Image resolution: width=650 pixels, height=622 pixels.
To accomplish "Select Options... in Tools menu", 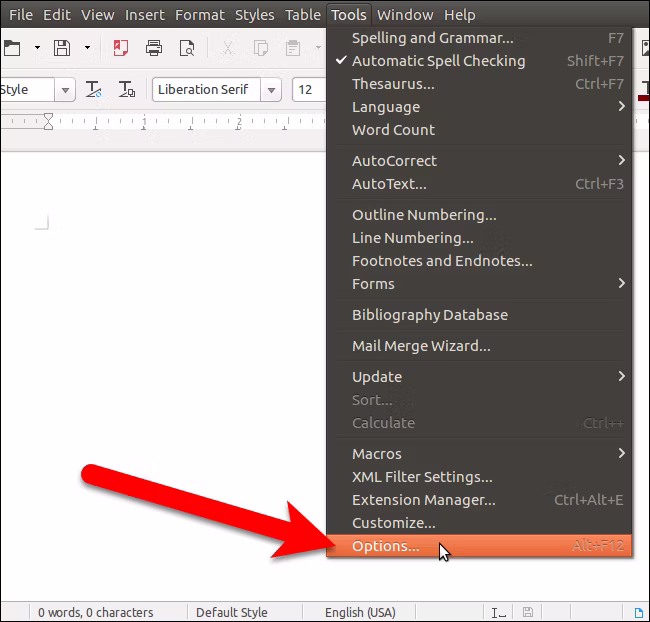I will coord(479,546).
